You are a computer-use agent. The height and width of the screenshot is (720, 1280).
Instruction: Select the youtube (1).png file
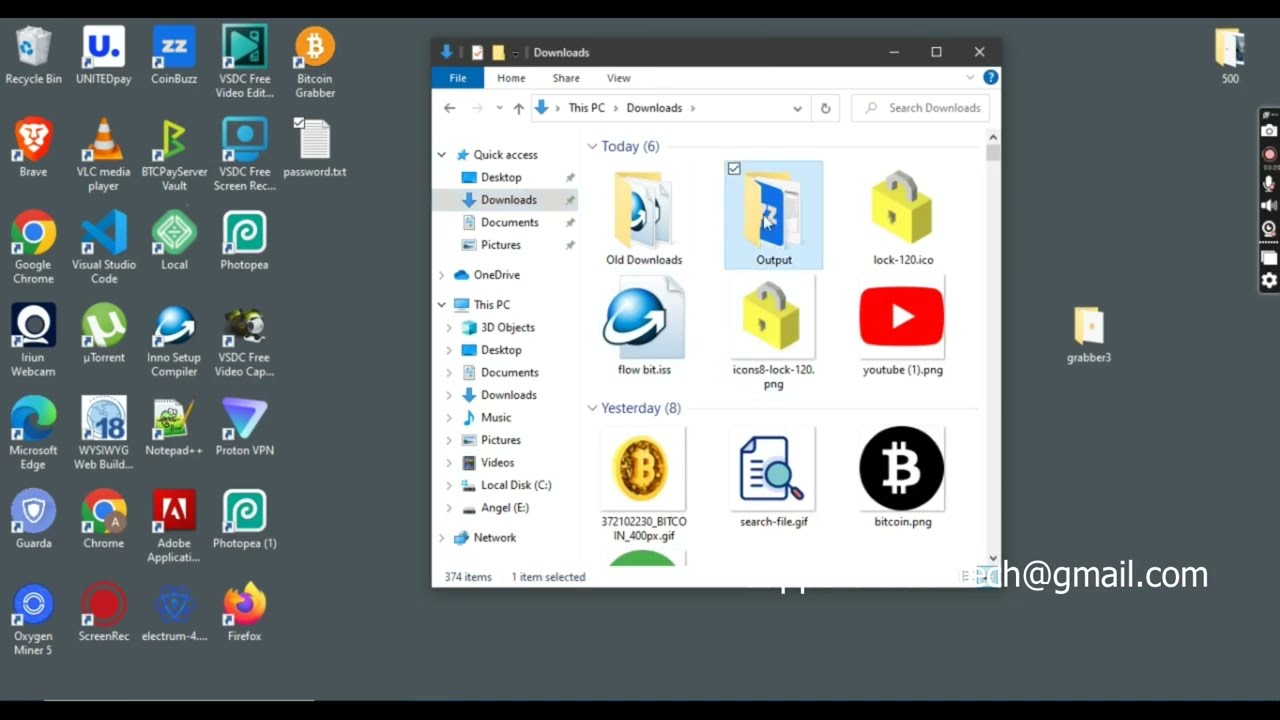(902, 328)
